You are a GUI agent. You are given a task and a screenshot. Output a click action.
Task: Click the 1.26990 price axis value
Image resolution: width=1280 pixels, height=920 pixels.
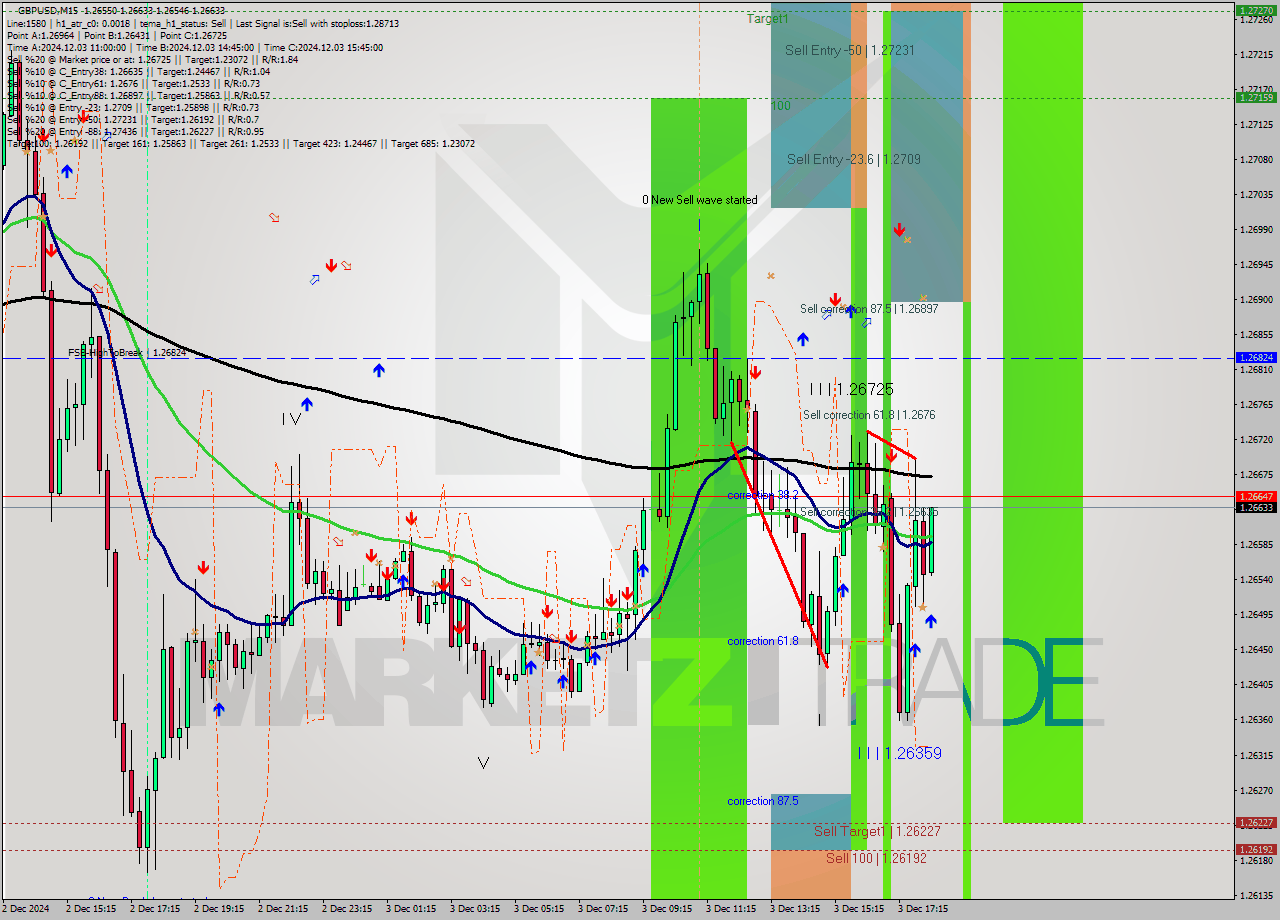1256,229
